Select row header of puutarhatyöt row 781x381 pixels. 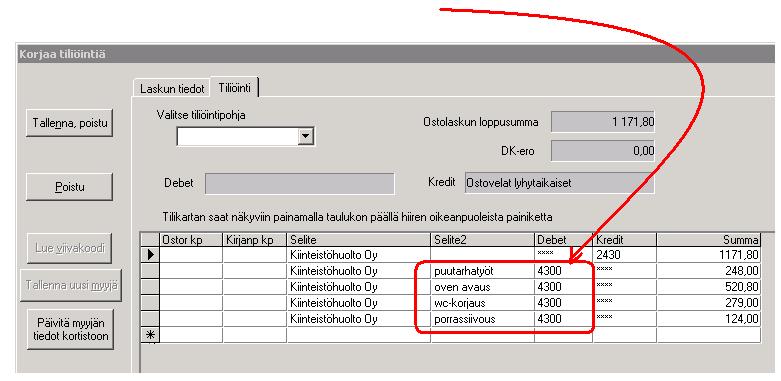point(150,271)
